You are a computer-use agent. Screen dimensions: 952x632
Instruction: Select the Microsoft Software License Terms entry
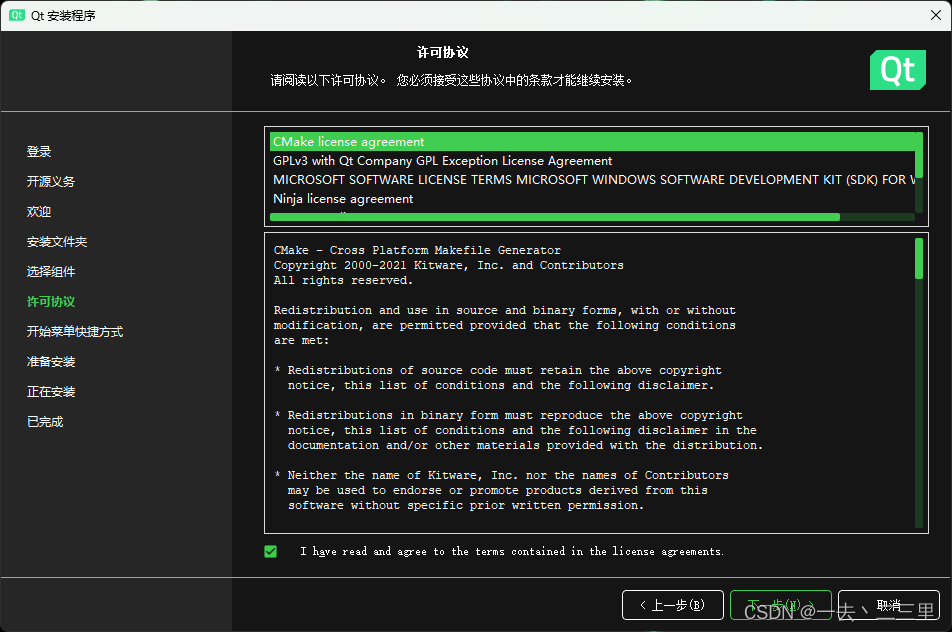tap(593, 180)
